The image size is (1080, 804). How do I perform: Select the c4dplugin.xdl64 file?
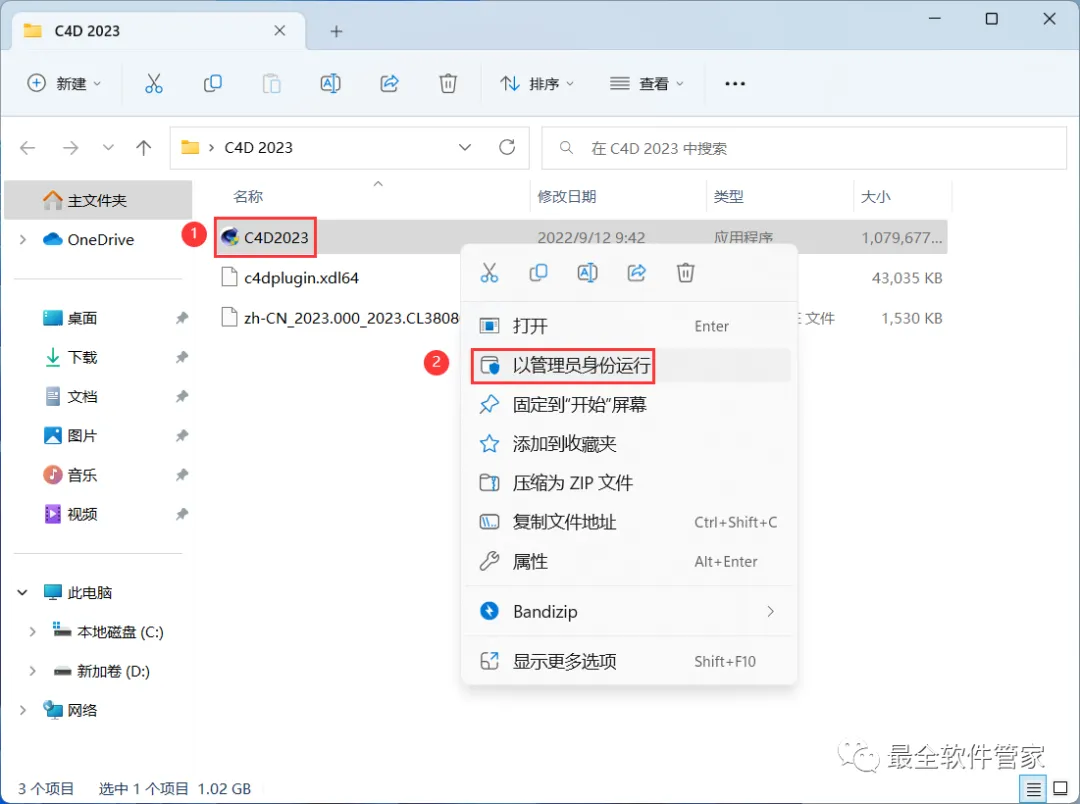pyautogui.click(x=289, y=278)
